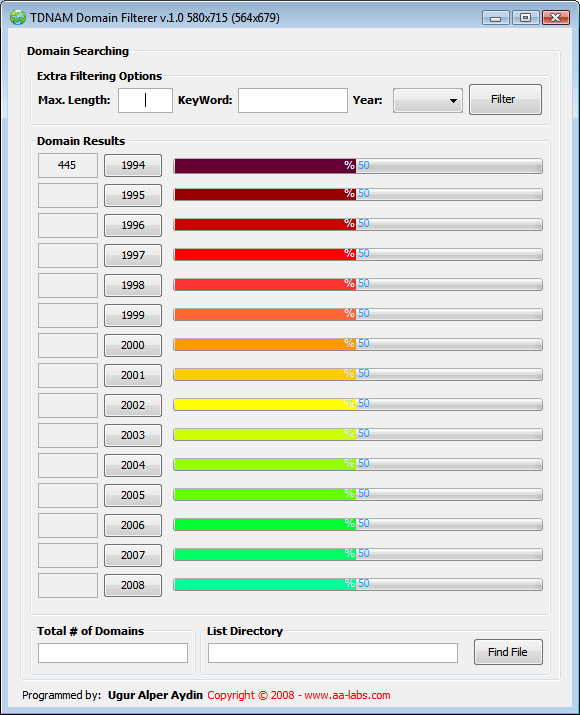The height and width of the screenshot is (715, 580).
Task: Select the 2008 year button
Action: pyautogui.click(x=133, y=585)
